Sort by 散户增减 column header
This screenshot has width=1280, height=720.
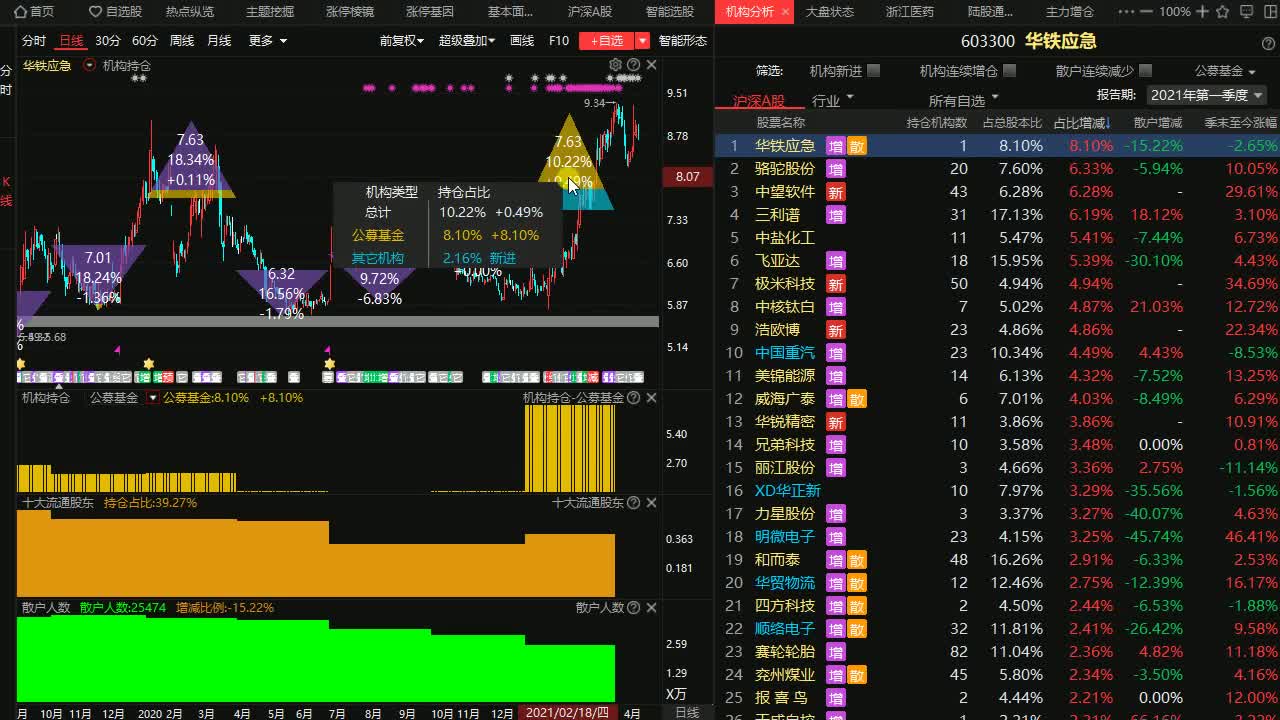[1158, 123]
